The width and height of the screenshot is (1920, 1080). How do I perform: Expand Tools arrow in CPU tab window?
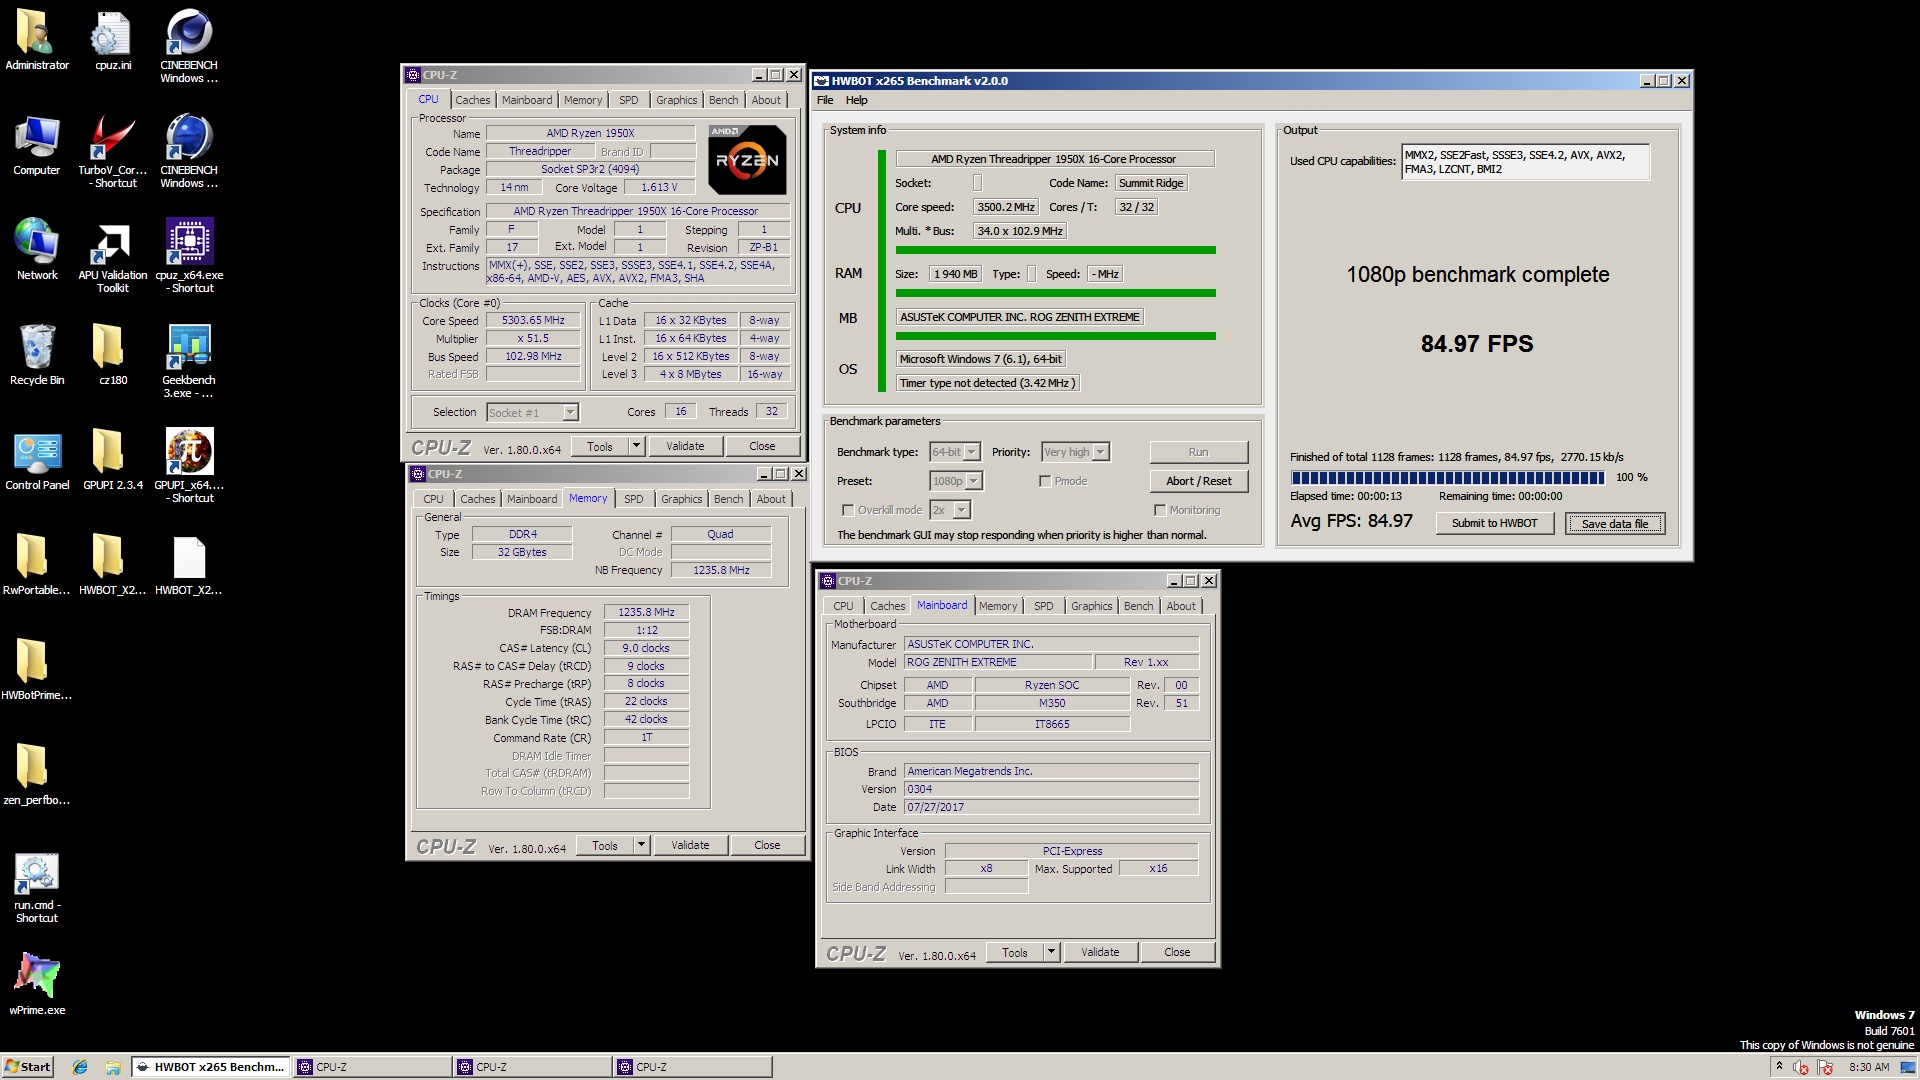coord(636,446)
